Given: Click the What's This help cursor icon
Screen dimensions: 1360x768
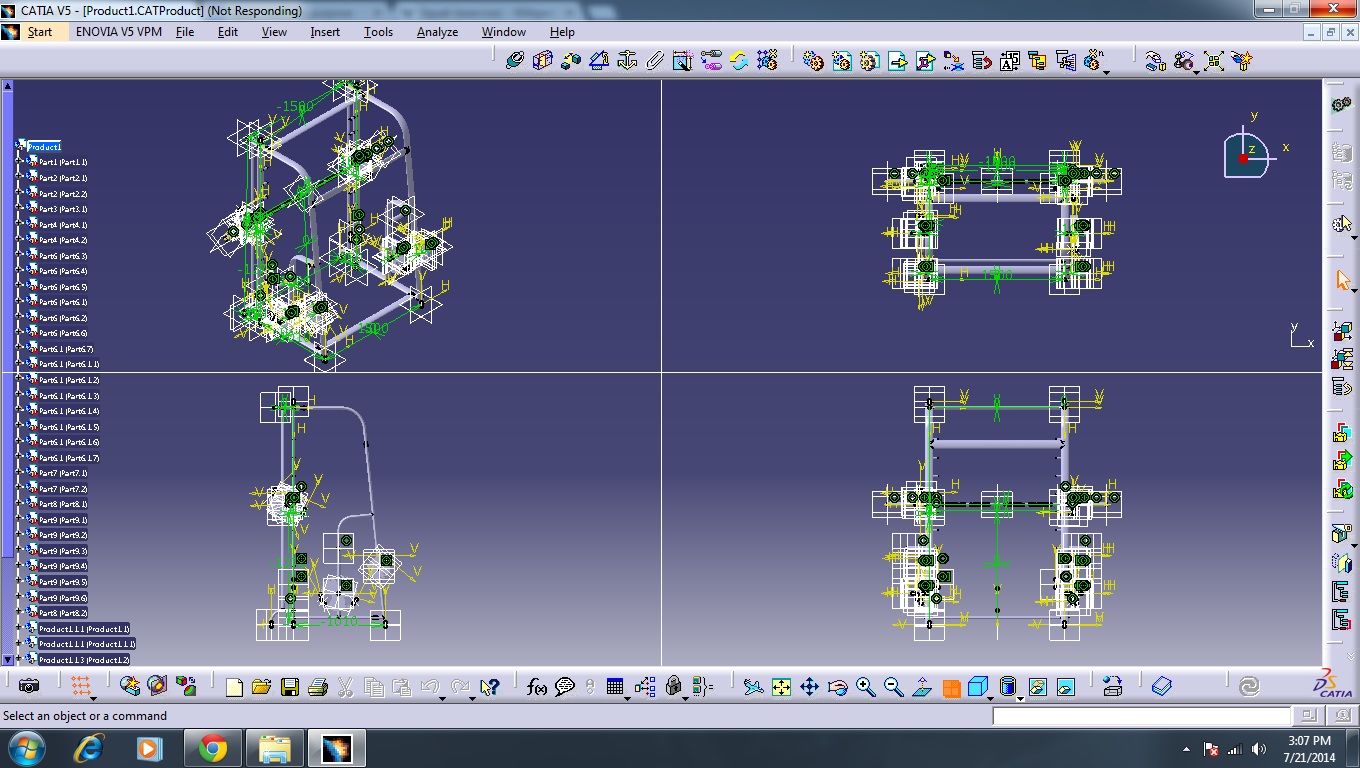Looking at the screenshot, I should [x=489, y=687].
